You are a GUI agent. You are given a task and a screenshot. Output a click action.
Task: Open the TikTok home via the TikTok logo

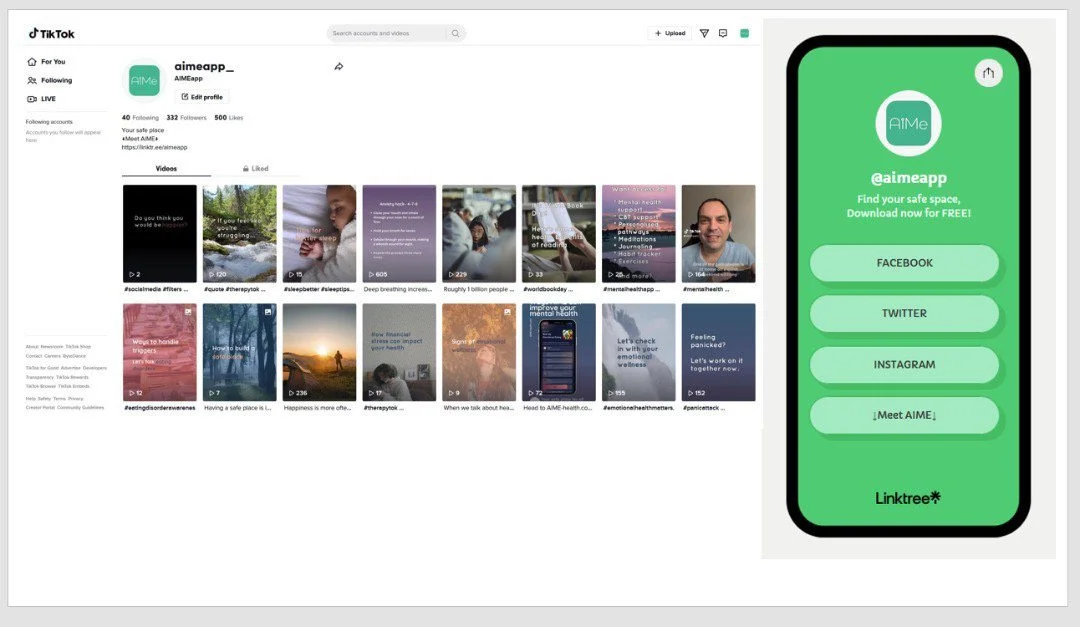55,32
